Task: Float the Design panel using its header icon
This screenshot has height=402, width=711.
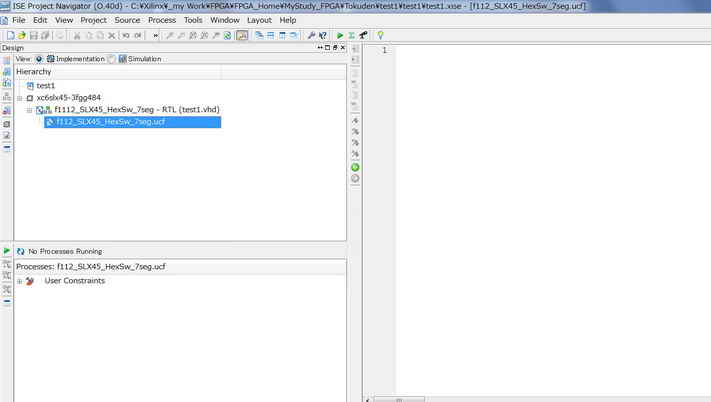Action: 335,48
